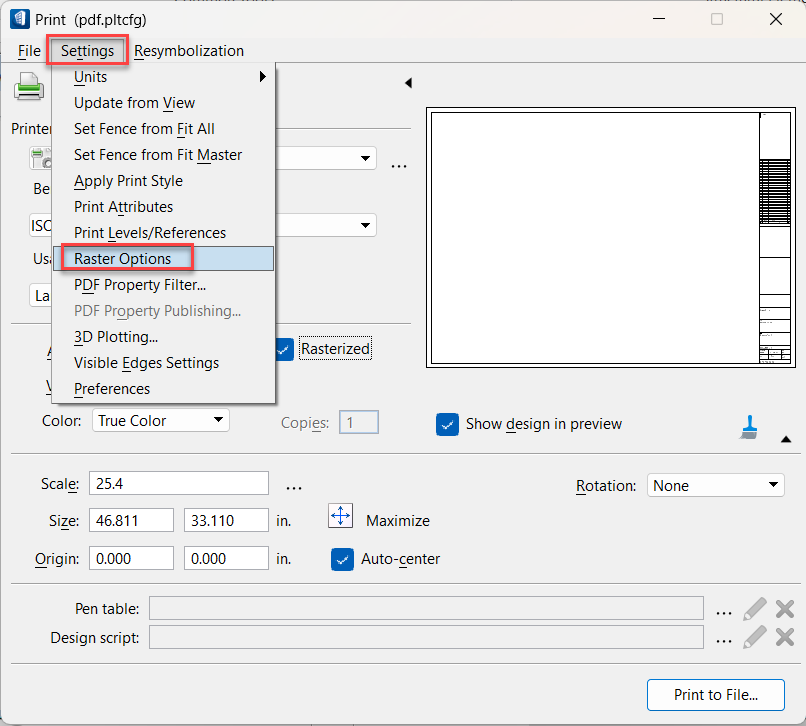Choose Preferences in the Settings menu
Screen dimensions: 806x726
[x=112, y=389]
